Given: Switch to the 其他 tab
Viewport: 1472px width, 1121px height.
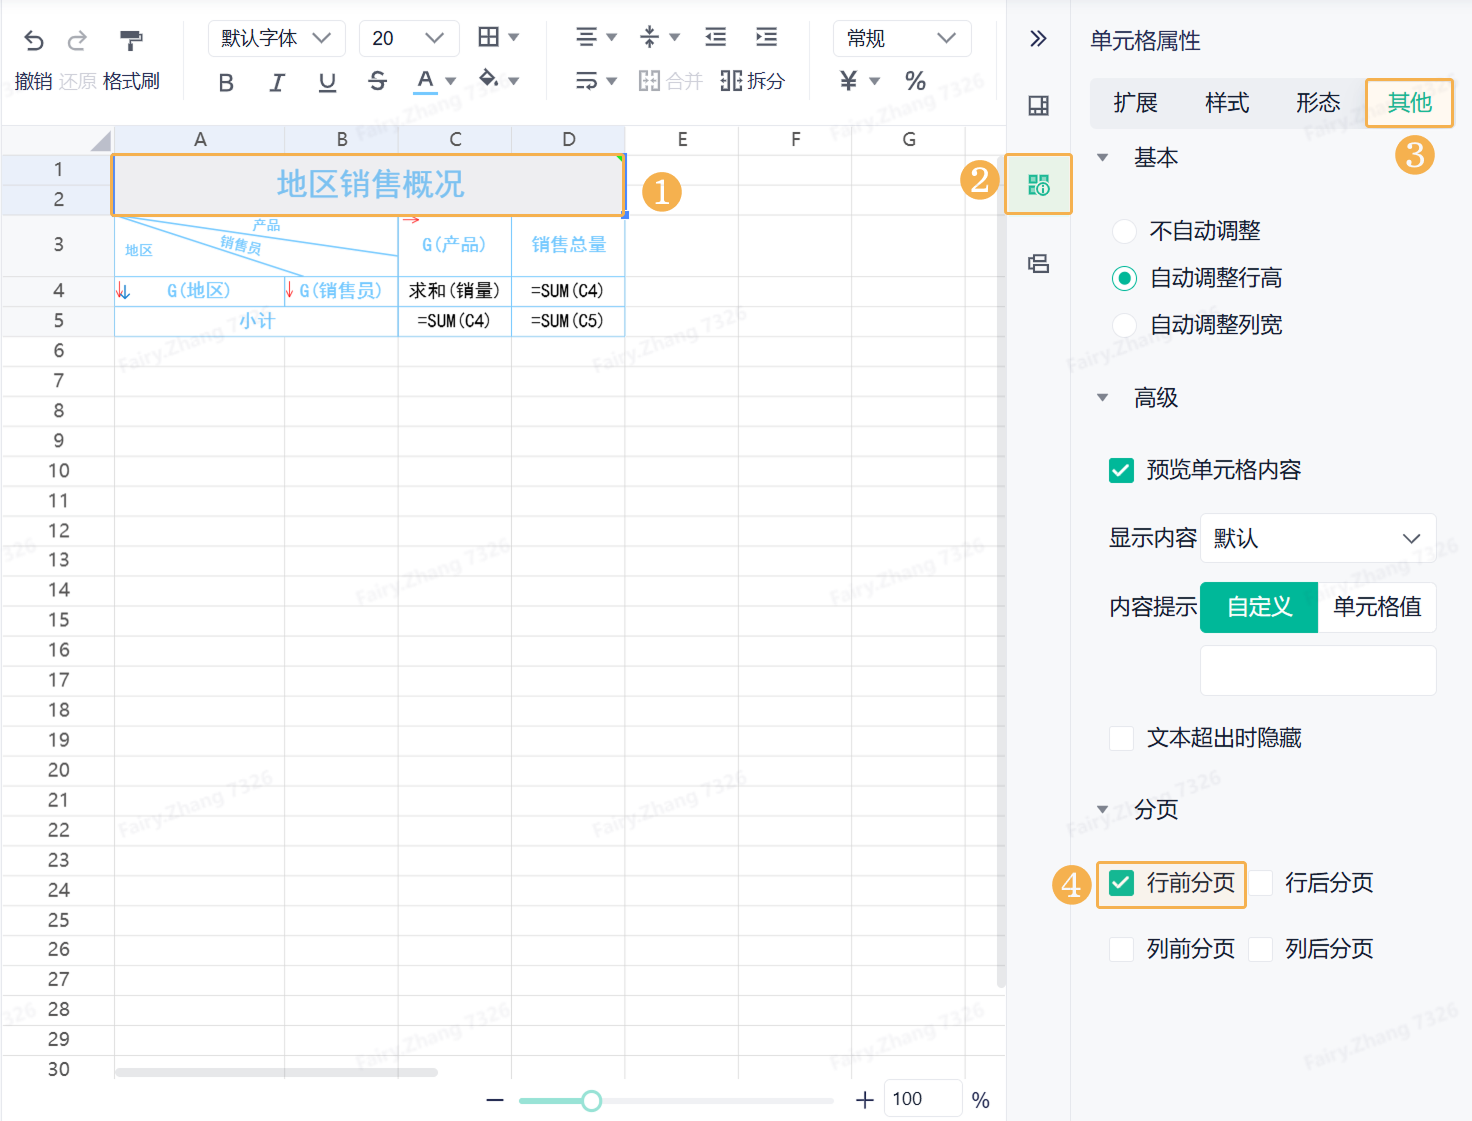Looking at the screenshot, I should (1410, 103).
